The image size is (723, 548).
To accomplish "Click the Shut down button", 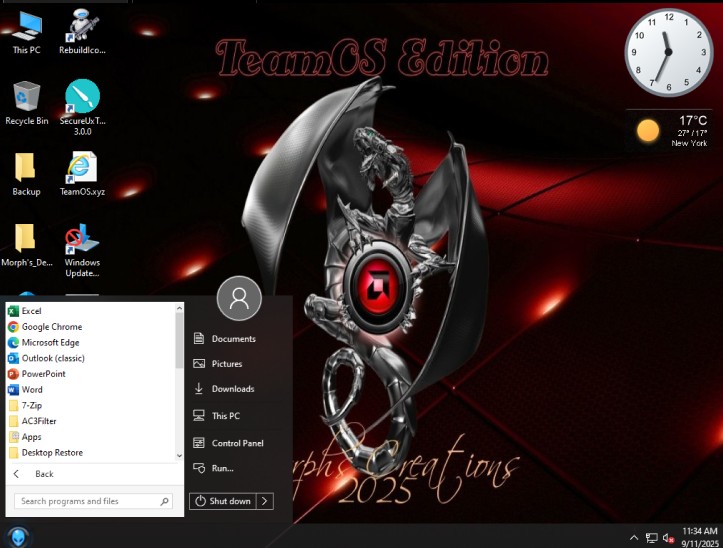I will 223,501.
